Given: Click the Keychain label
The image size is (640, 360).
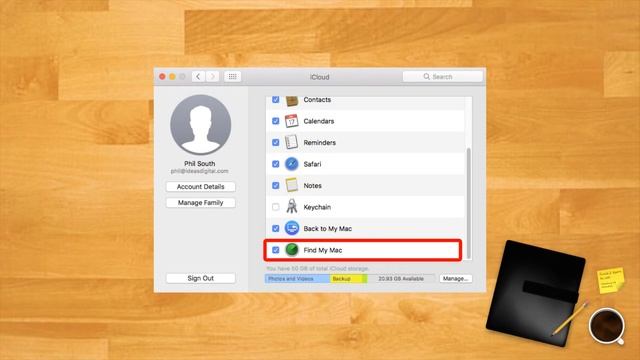Looking at the screenshot, I should (317, 207).
